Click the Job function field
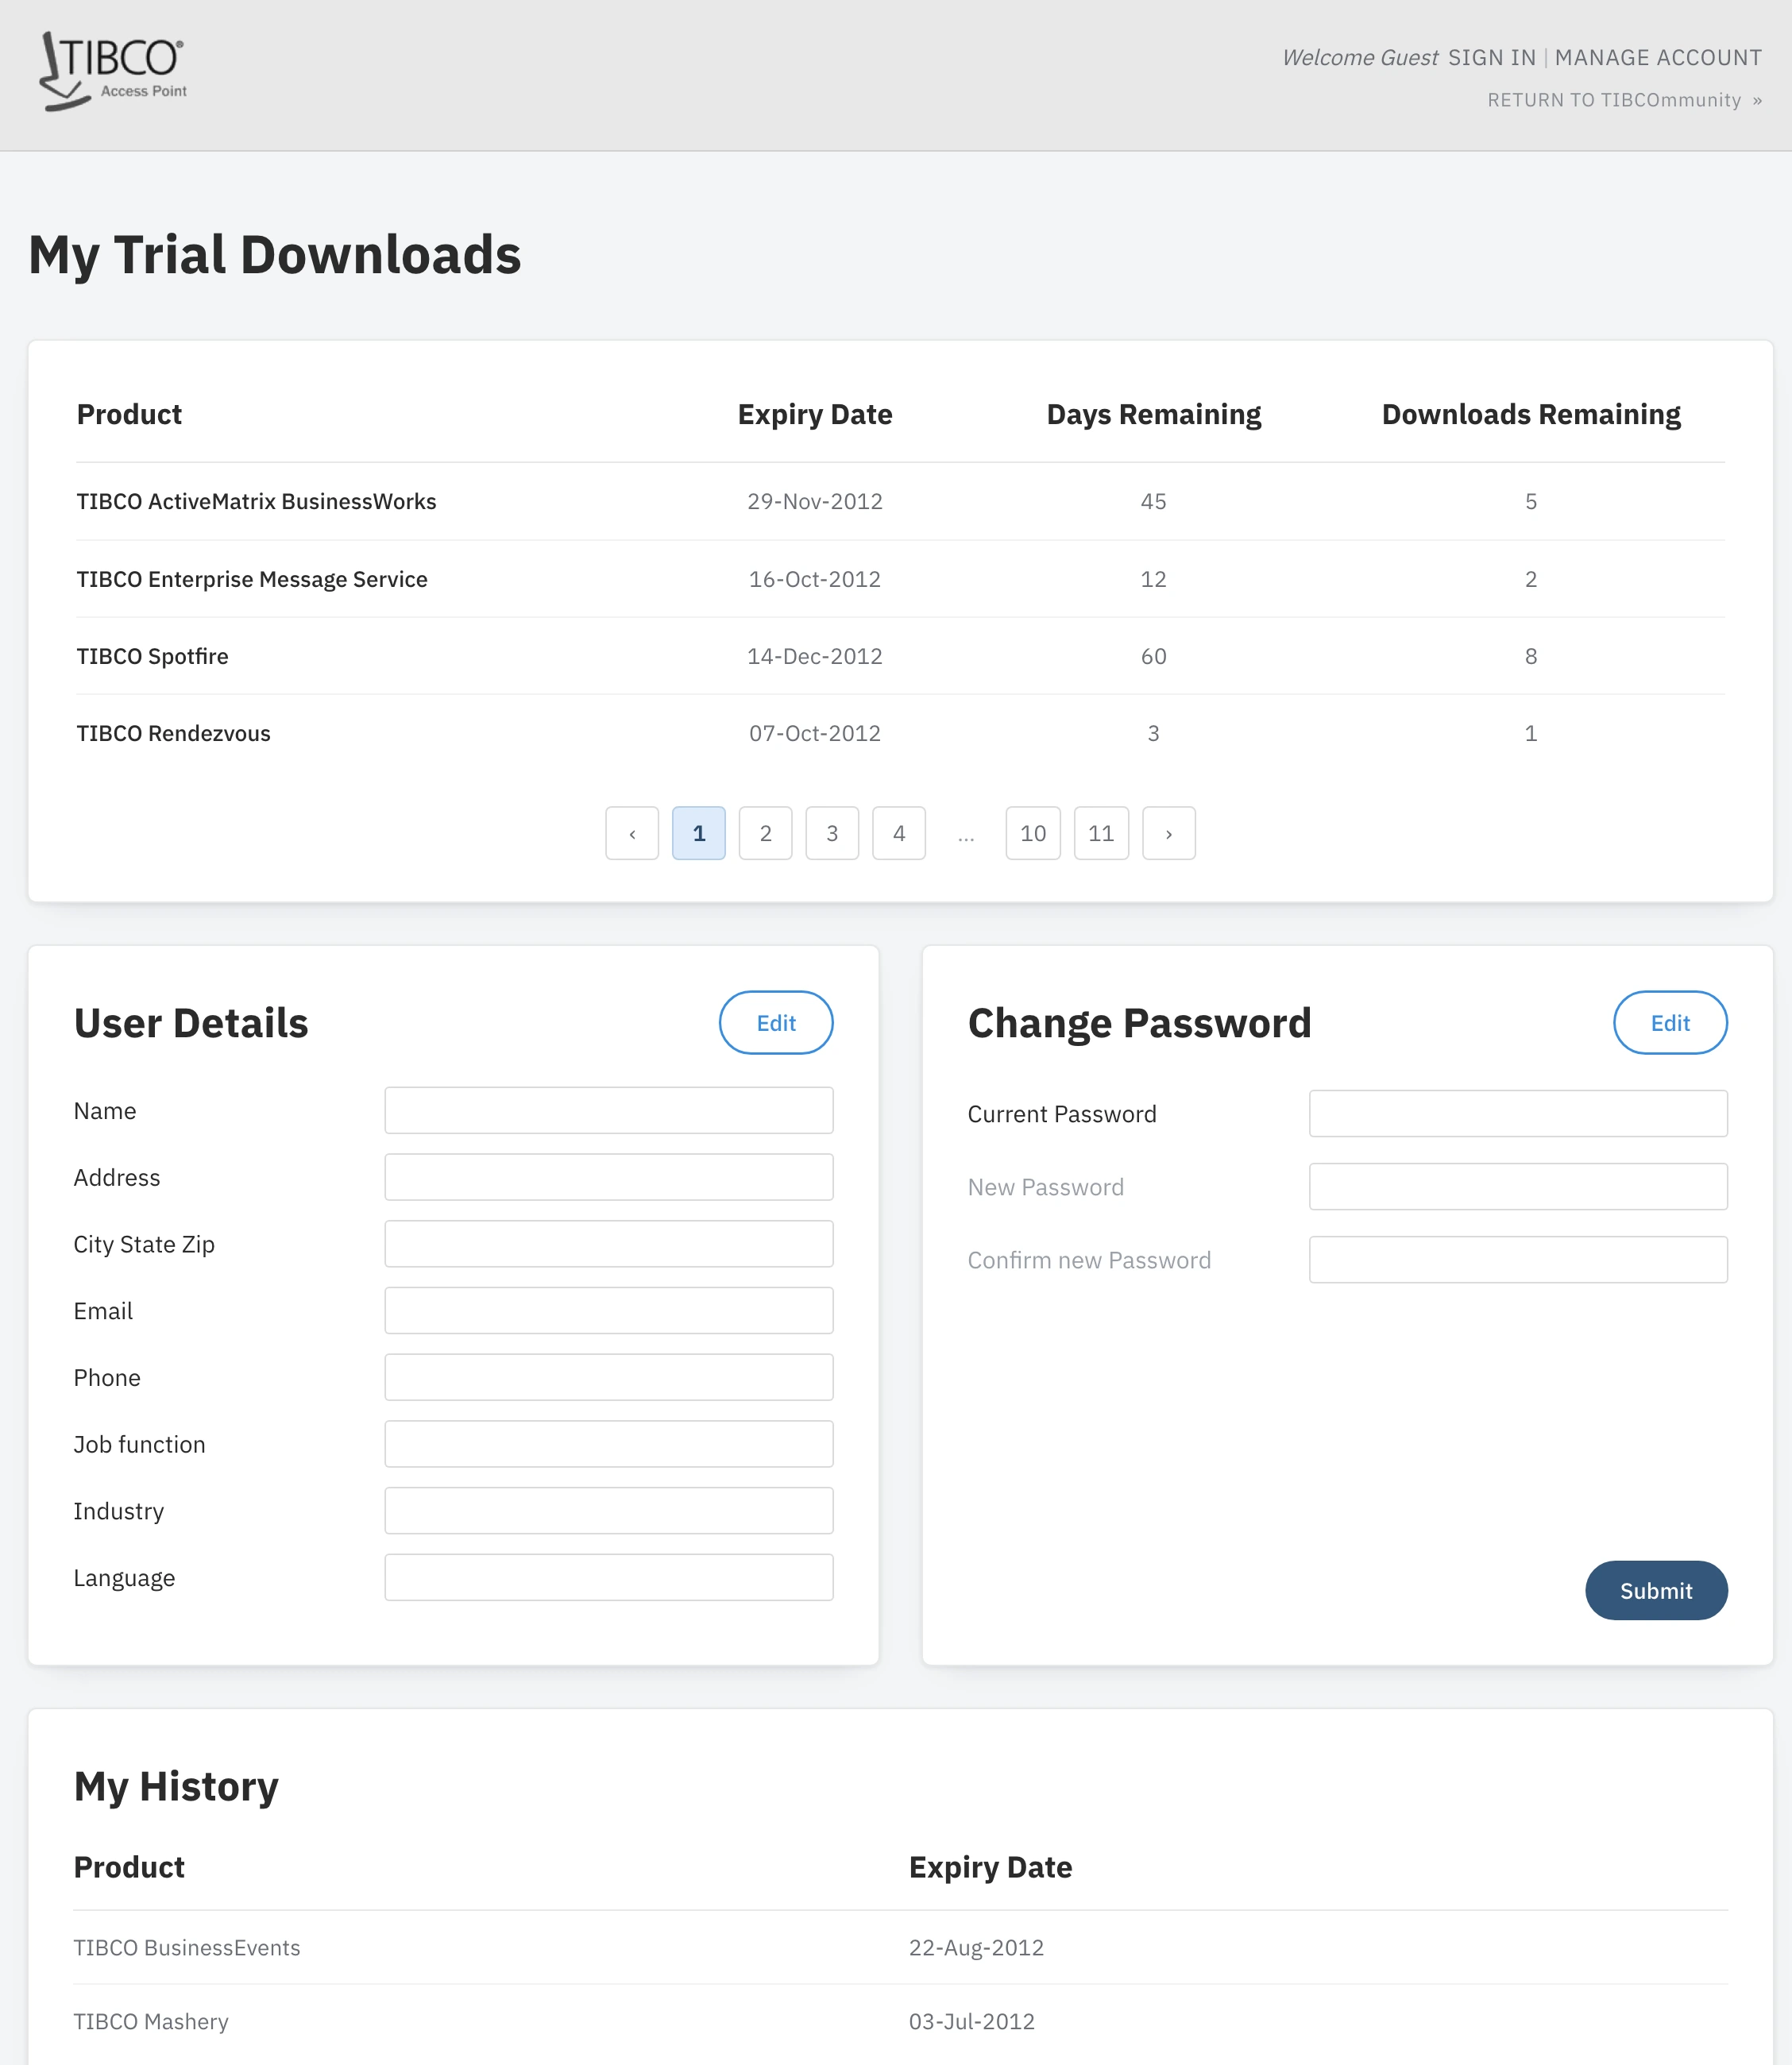This screenshot has height=2065, width=1792. coord(609,1444)
